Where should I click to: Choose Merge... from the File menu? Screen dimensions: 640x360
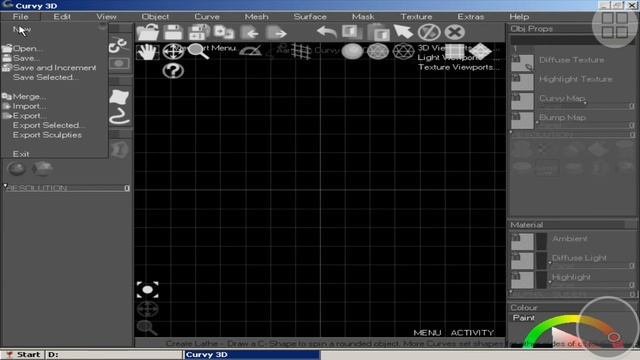(x=29, y=97)
